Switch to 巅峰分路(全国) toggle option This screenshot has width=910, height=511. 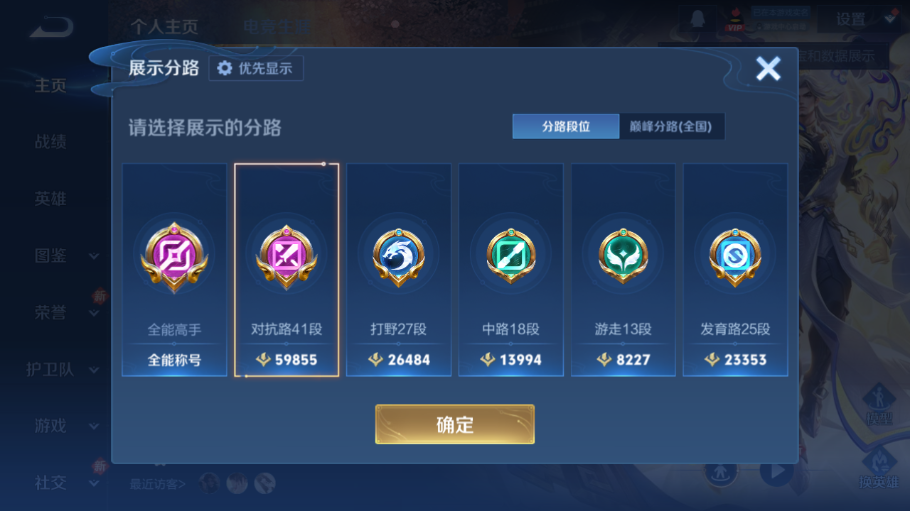671,127
